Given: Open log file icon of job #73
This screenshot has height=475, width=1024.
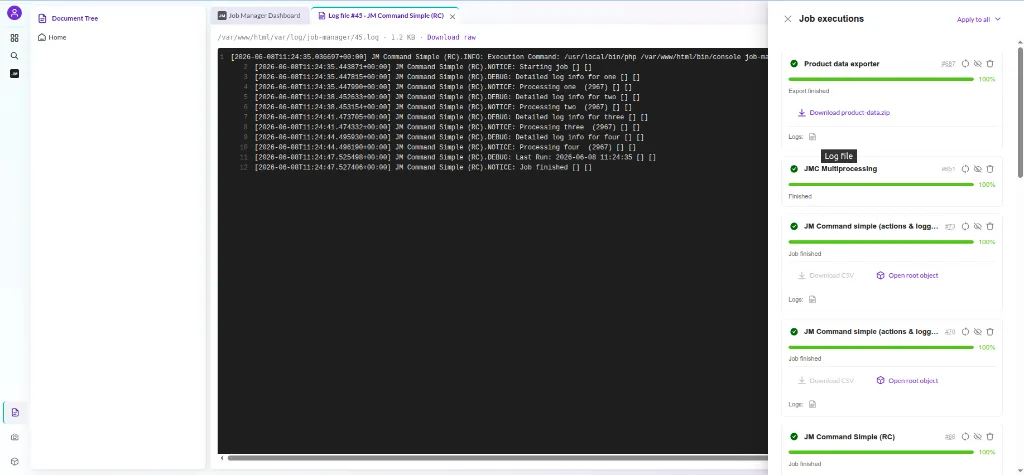Looking at the screenshot, I should 812,299.
